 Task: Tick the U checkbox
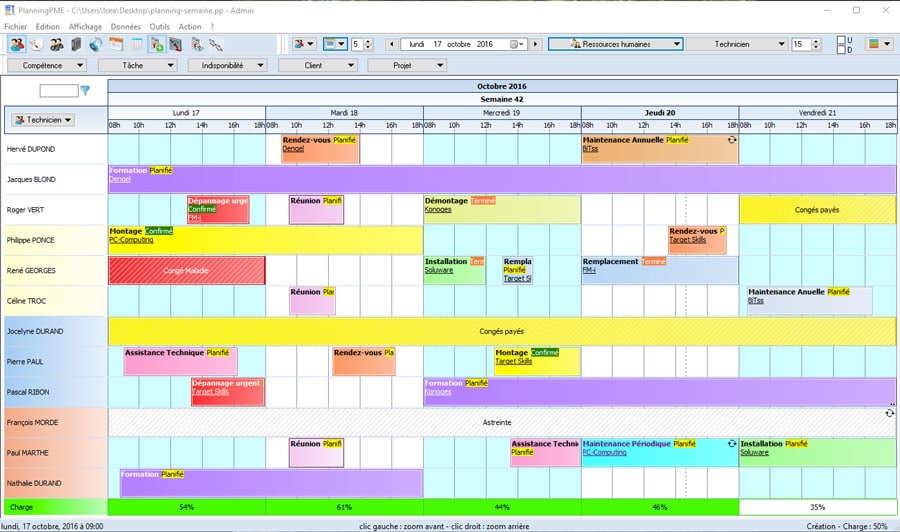click(x=841, y=40)
